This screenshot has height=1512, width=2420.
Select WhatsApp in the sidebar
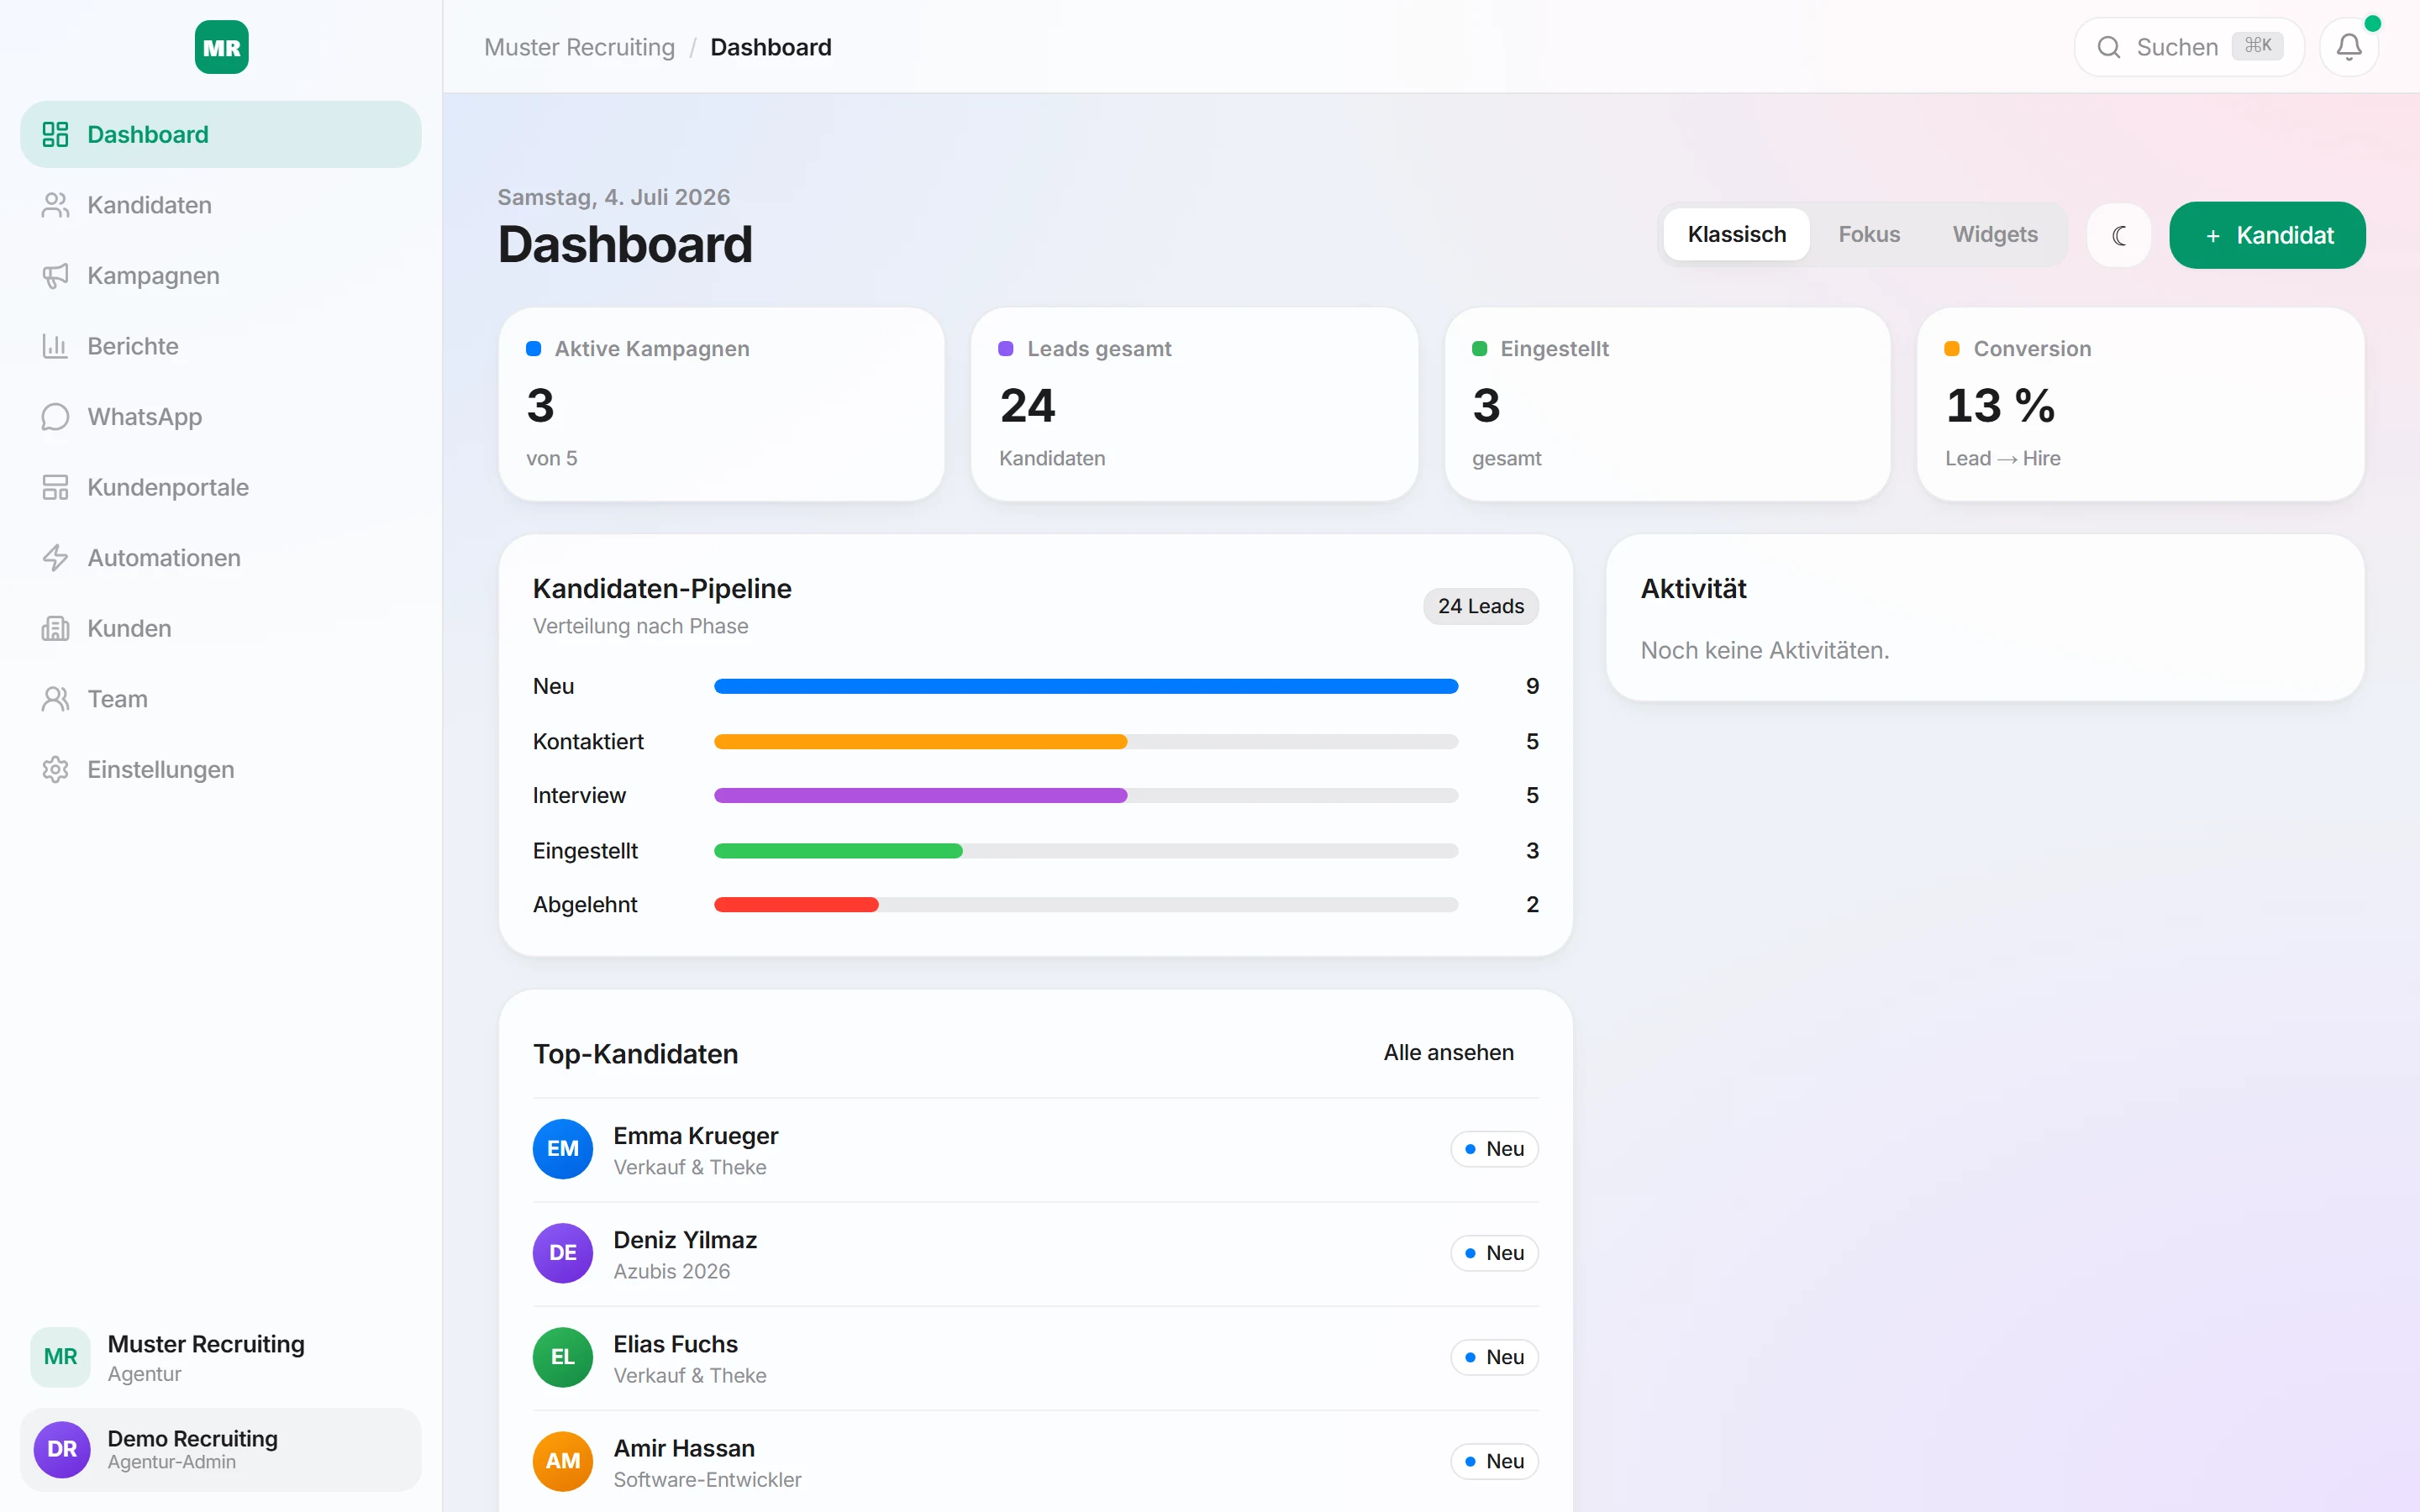(x=144, y=416)
